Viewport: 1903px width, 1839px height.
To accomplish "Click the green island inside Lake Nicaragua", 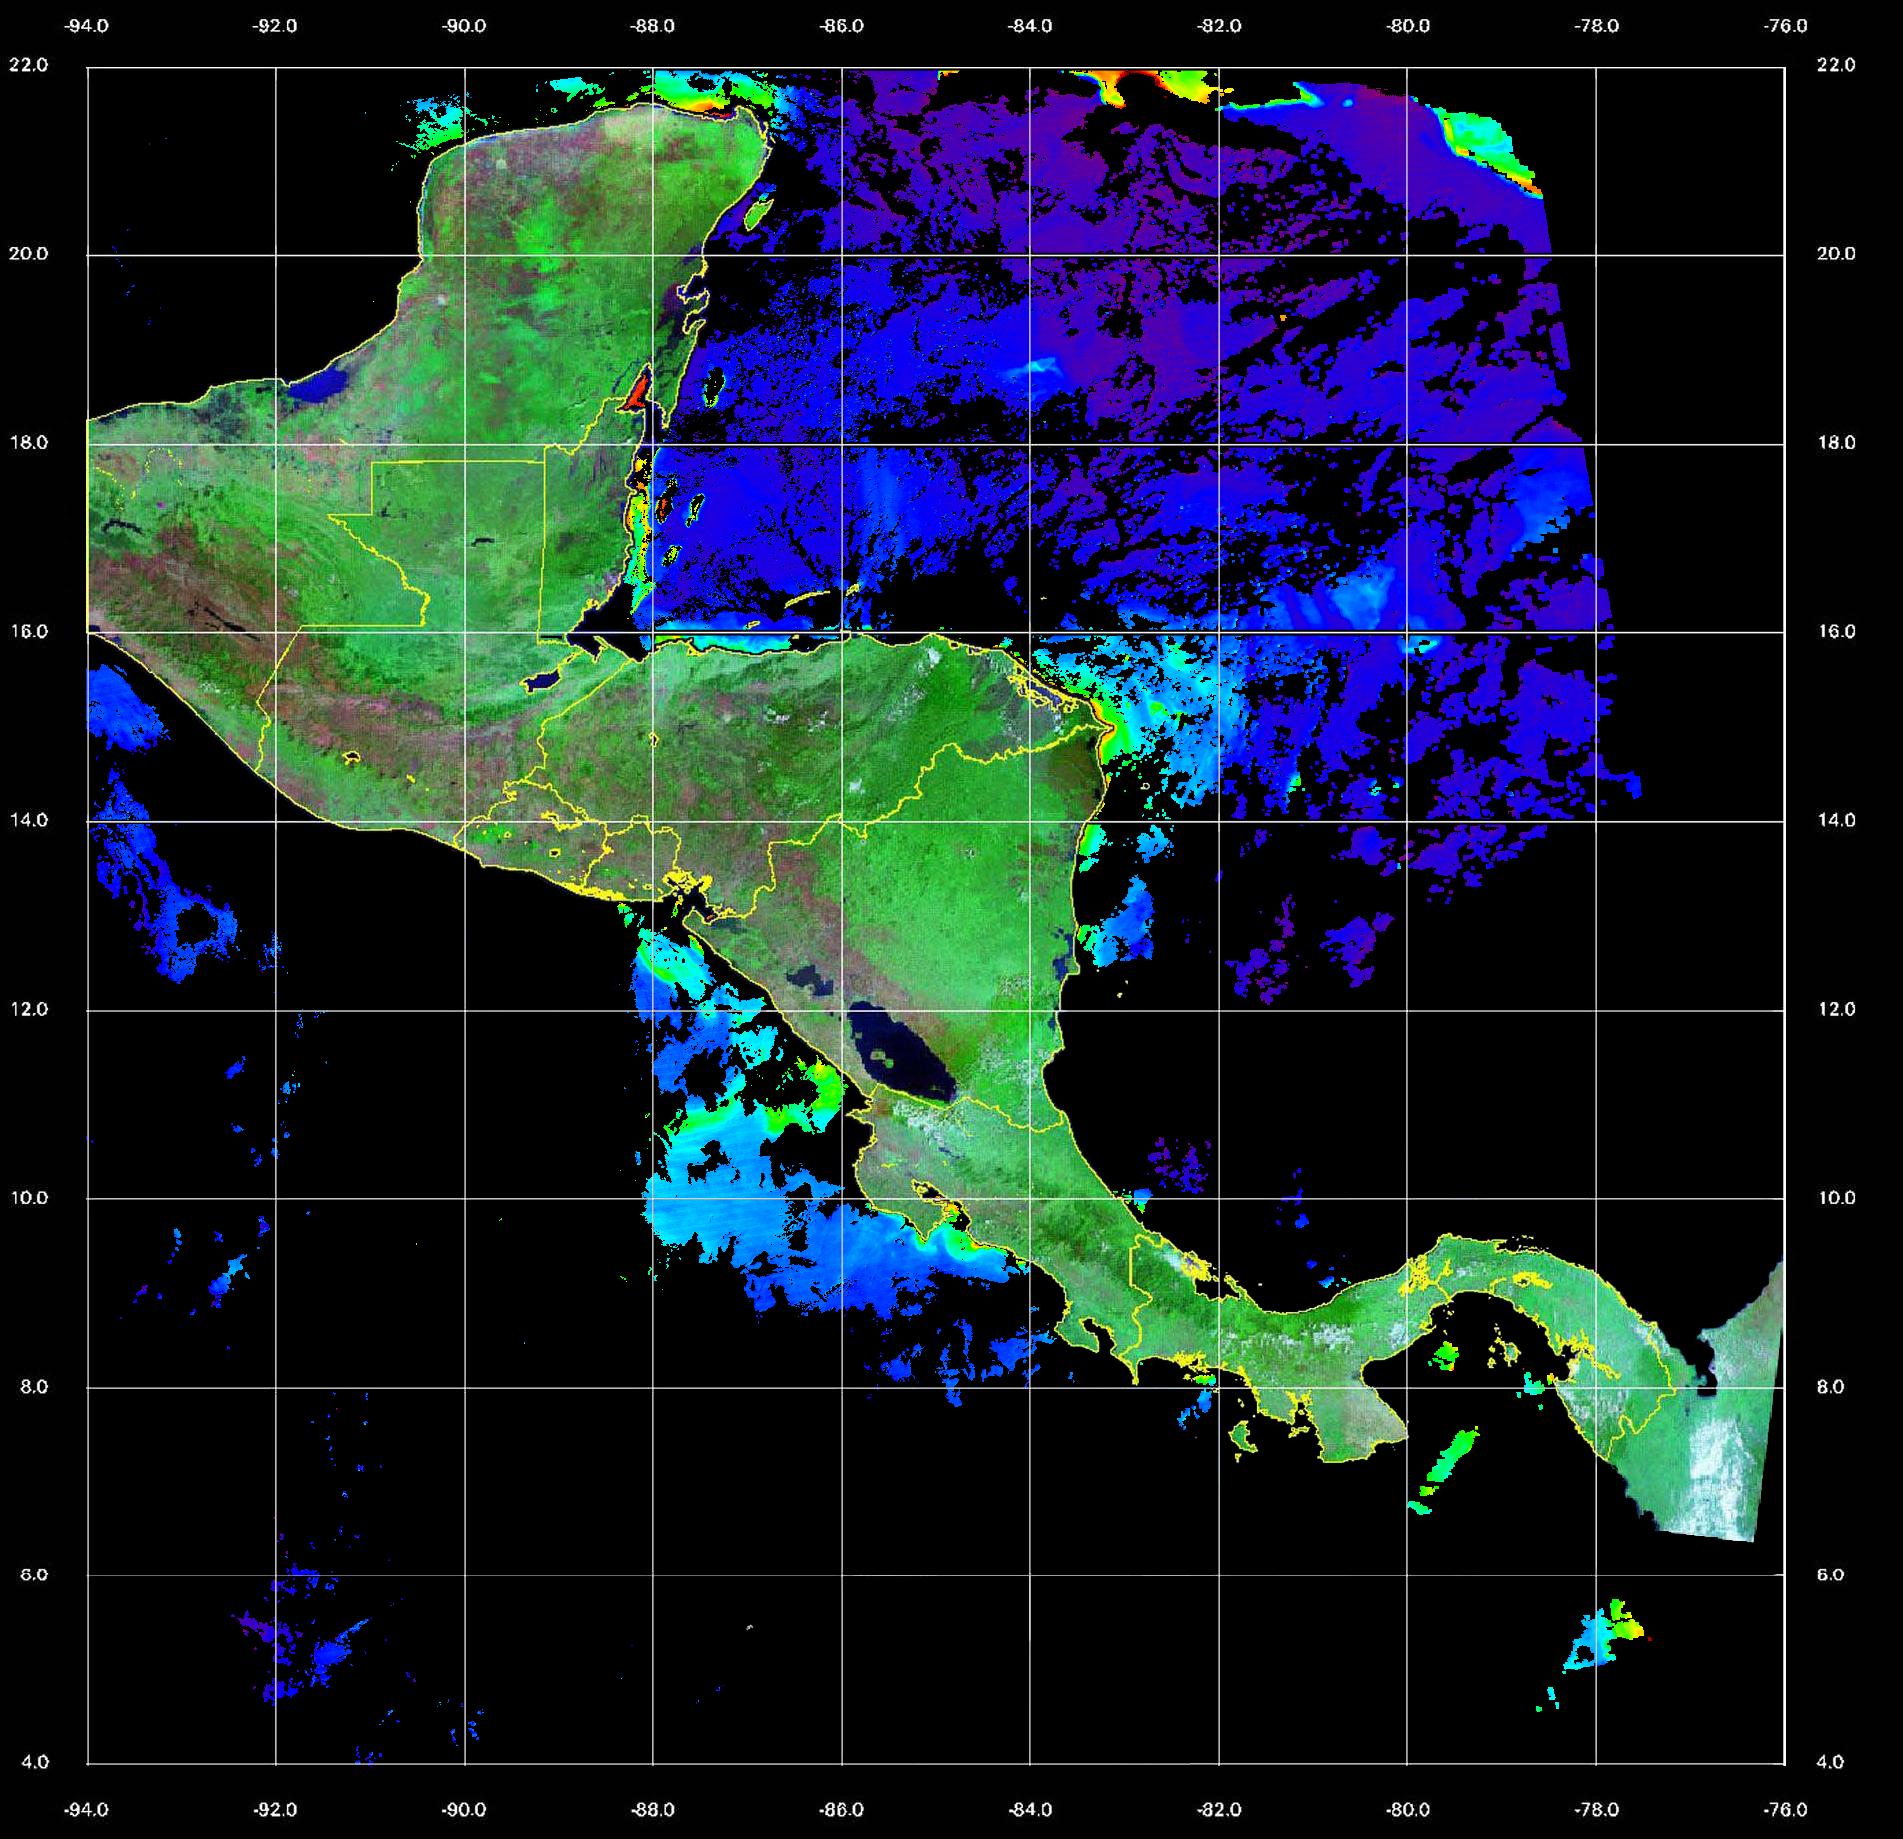I will tap(882, 1055).
